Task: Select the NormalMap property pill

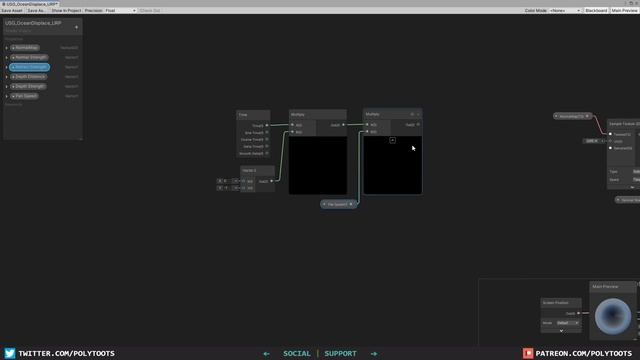Action: (25, 48)
